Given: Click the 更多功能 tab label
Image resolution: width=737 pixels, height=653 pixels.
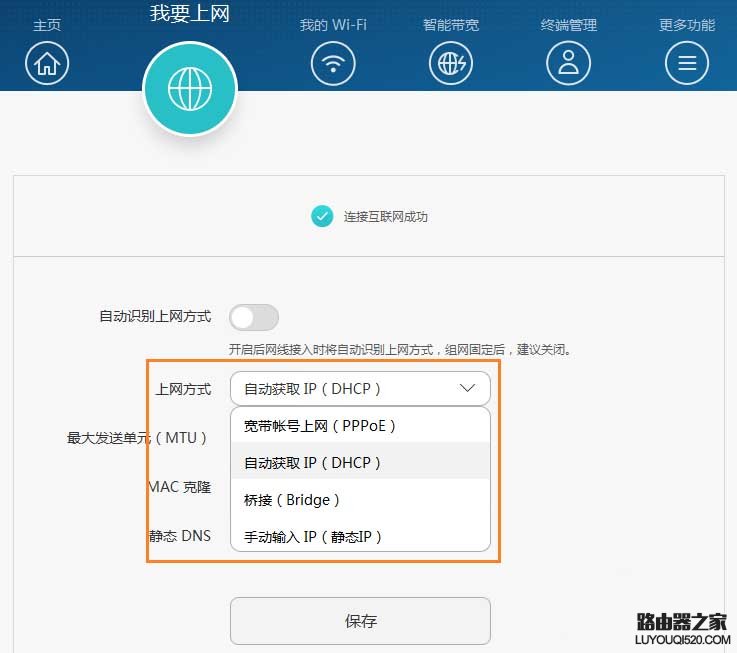Looking at the screenshot, I should pyautogui.click(x=686, y=25).
